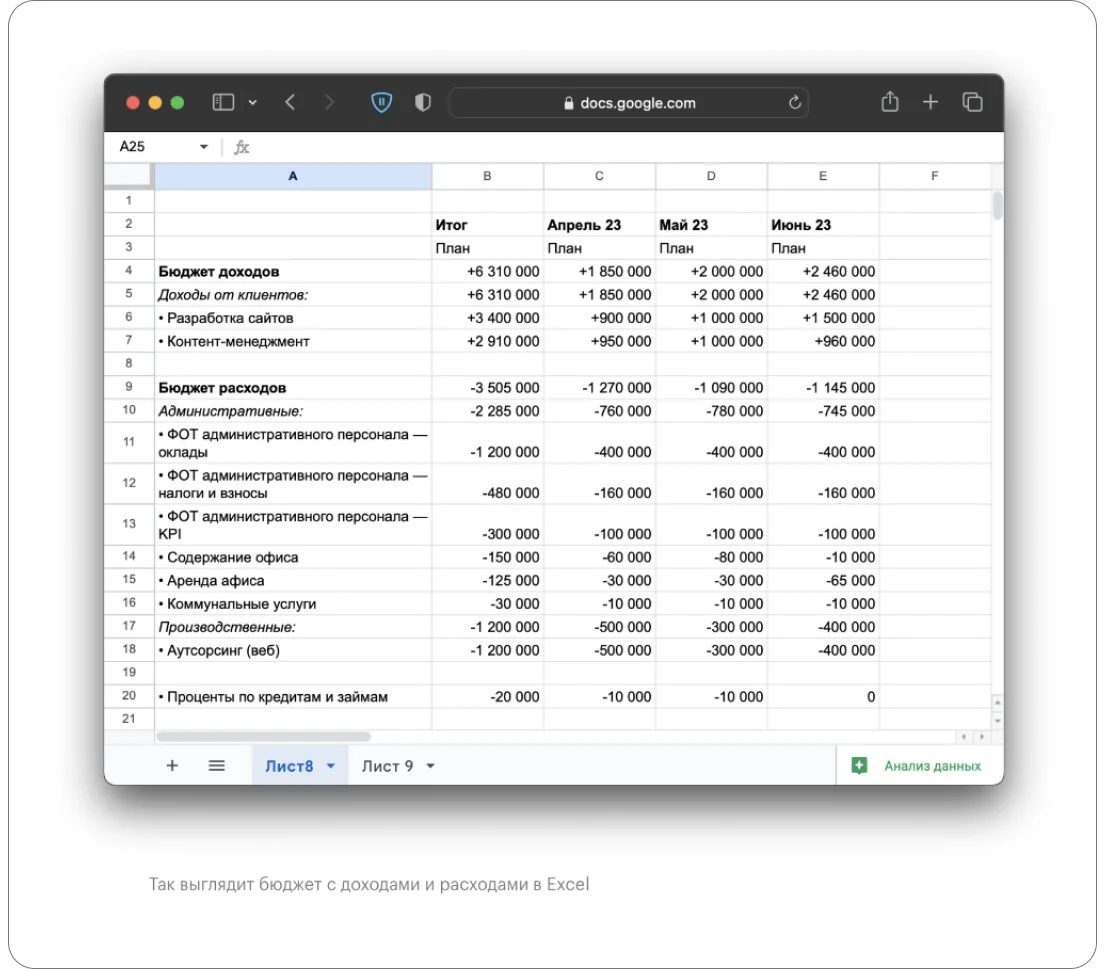Go back with the browser back arrow
The image size is (1107, 969).
point(290,103)
